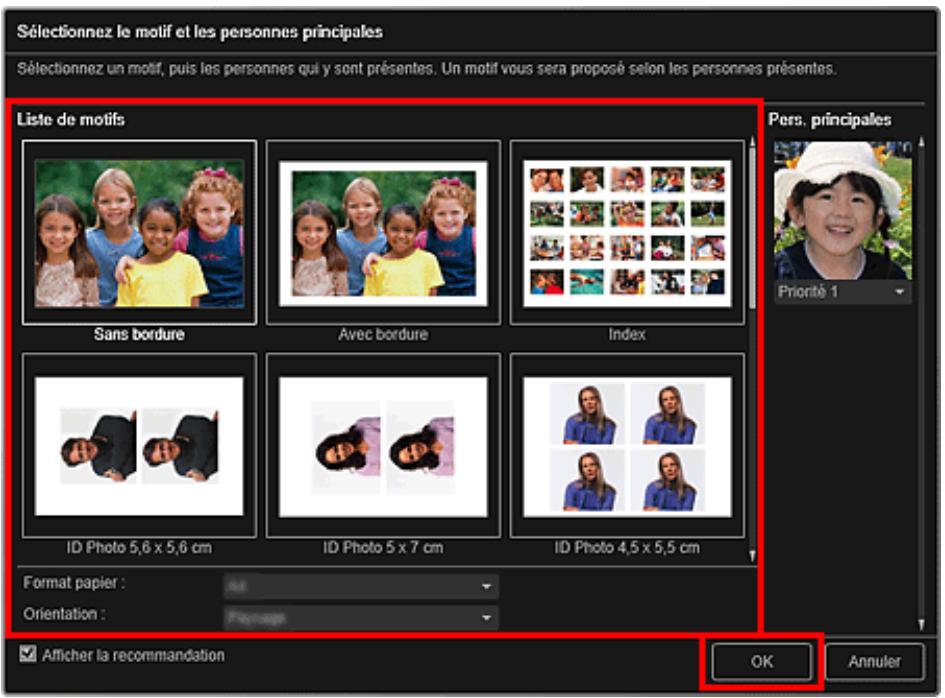Click the motif list scrollbar thumb

click(753, 220)
